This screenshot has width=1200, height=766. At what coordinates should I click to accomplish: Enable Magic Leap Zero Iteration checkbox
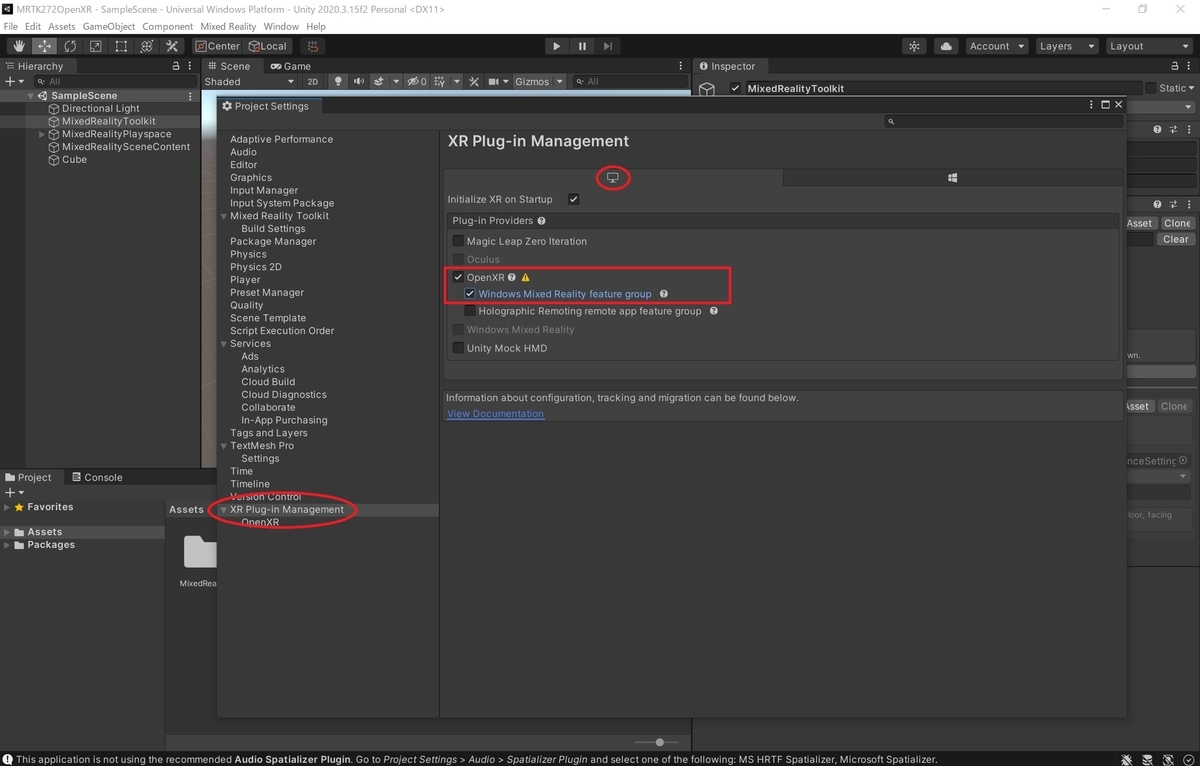[x=458, y=241]
